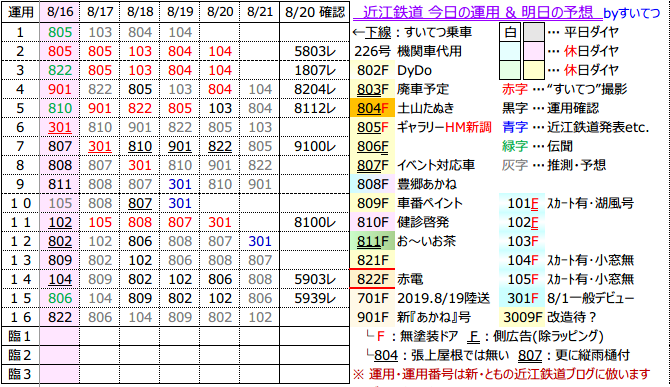This screenshot has width=670, height=387.
Task: Select the 8/17 column header
Action: point(100,12)
